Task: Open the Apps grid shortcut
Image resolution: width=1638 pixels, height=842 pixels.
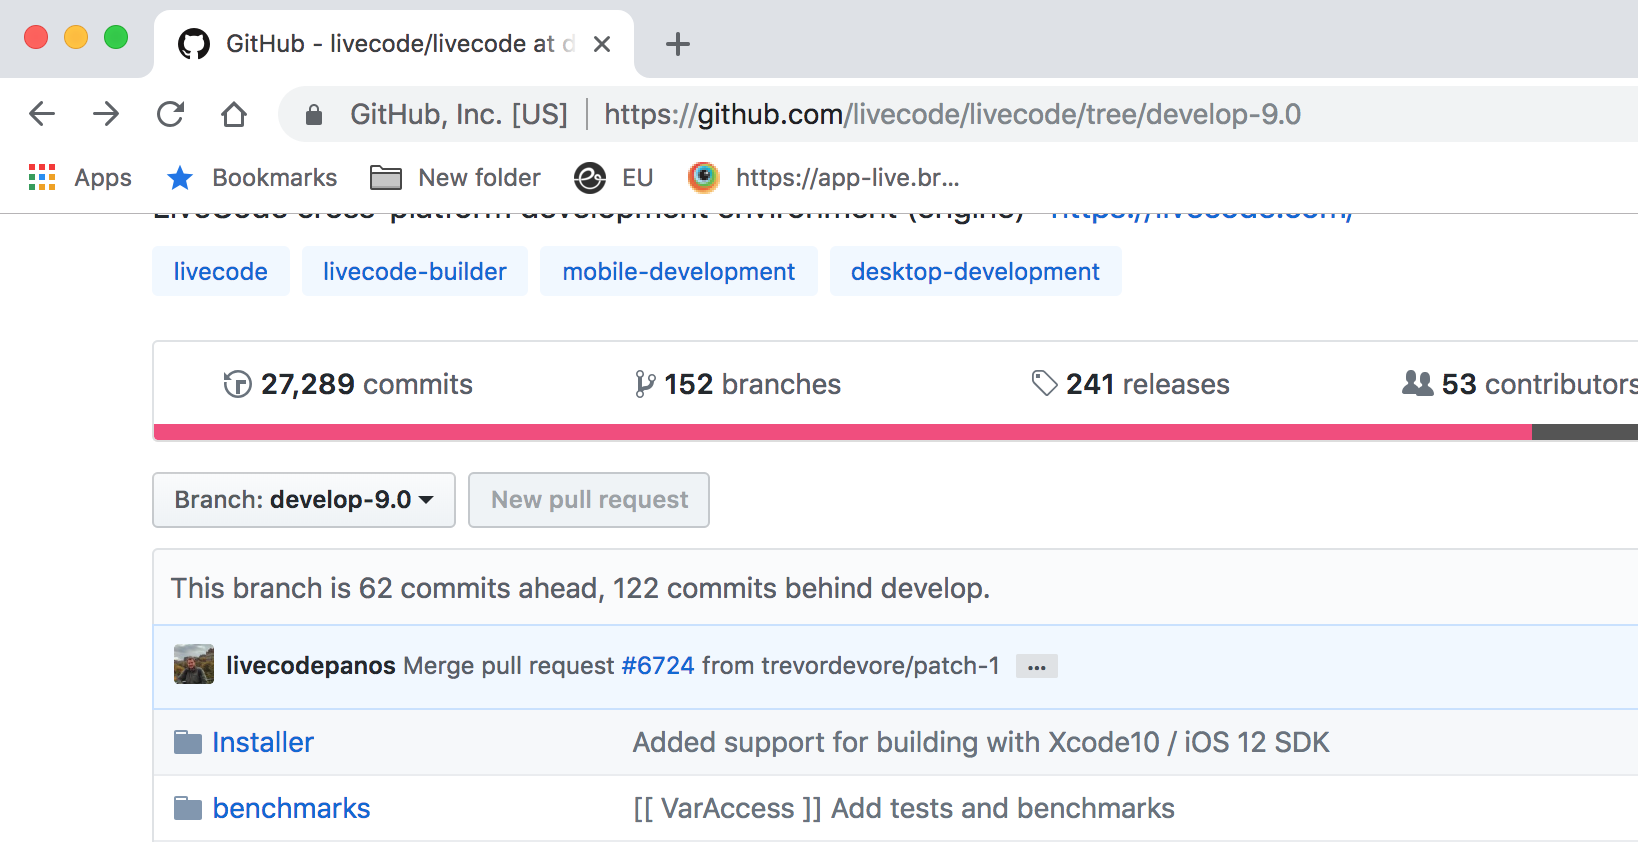Action: [80, 178]
